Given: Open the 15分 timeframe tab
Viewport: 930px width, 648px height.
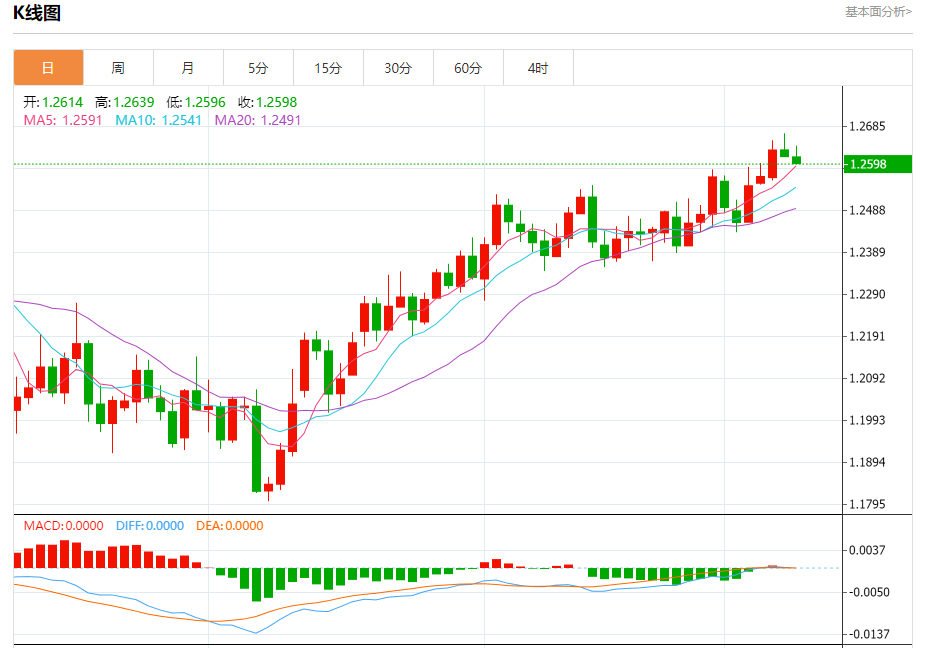Looking at the screenshot, I should (x=329, y=68).
